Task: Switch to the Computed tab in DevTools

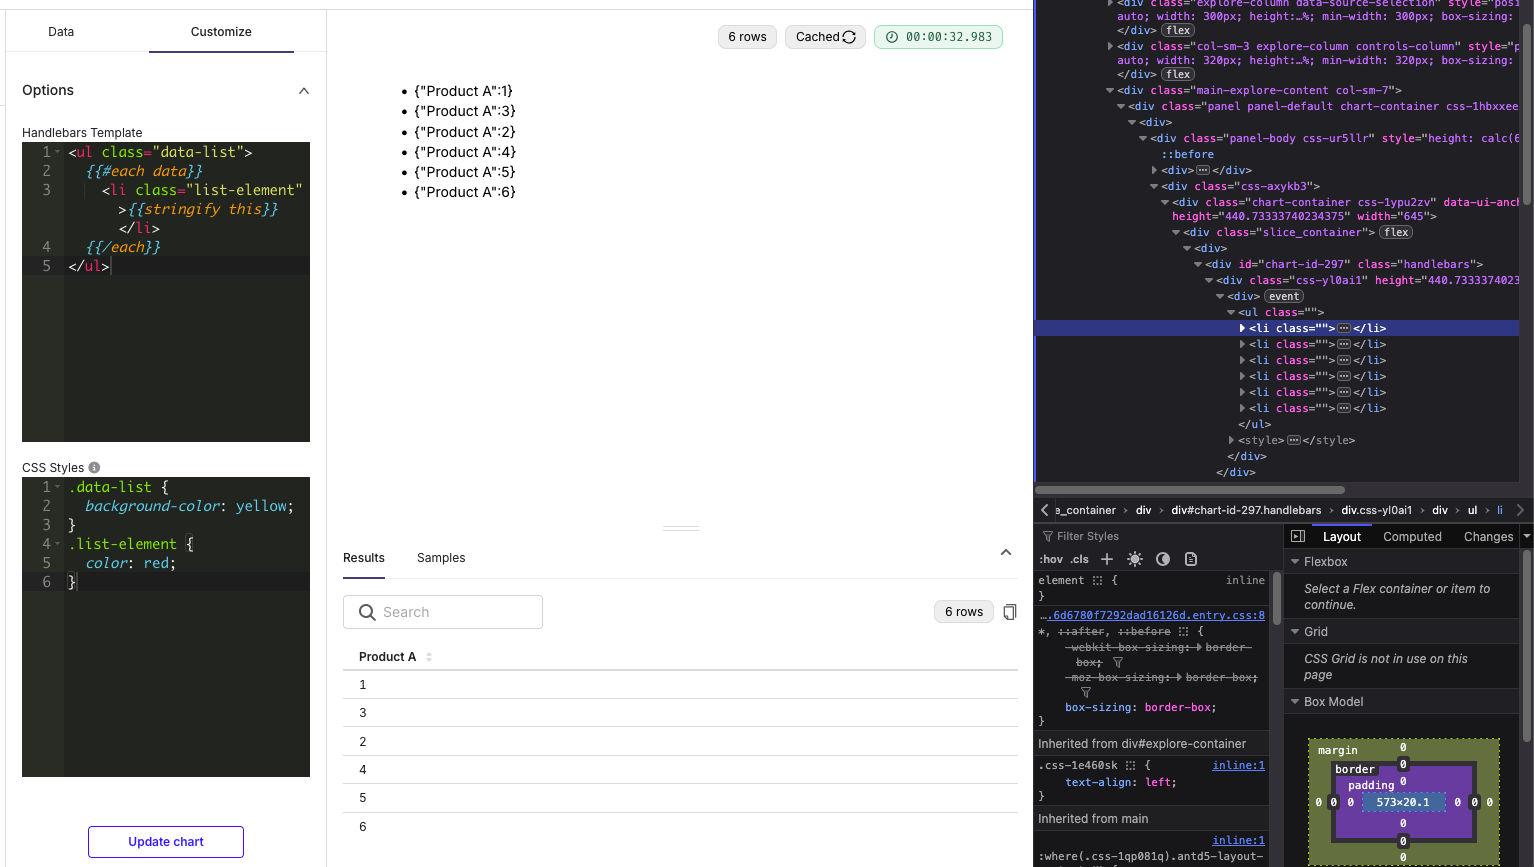Action: click(x=1412, y=537)
